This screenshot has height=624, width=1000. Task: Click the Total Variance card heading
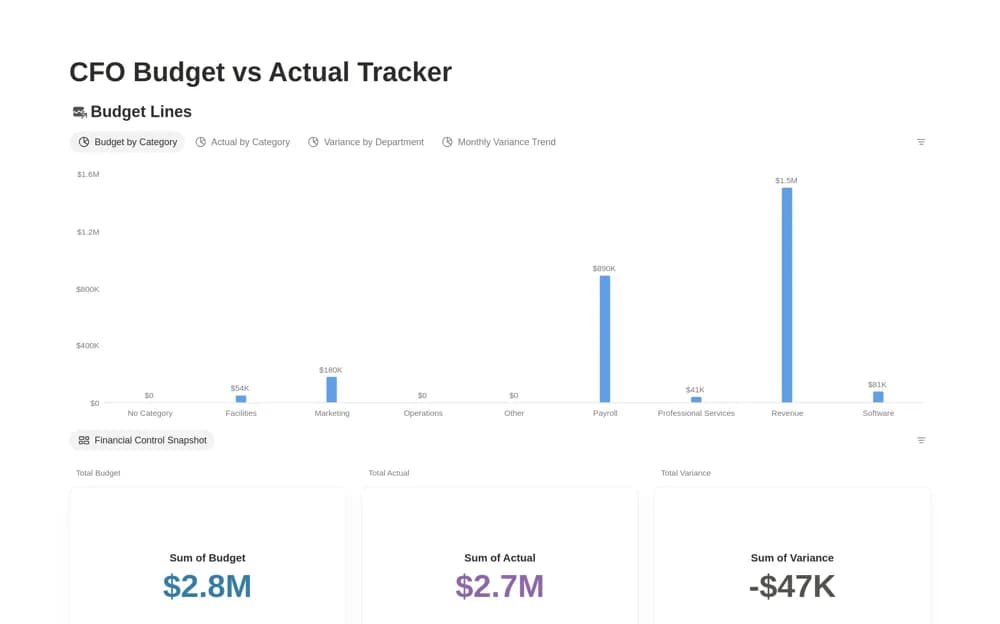[686, 473]
